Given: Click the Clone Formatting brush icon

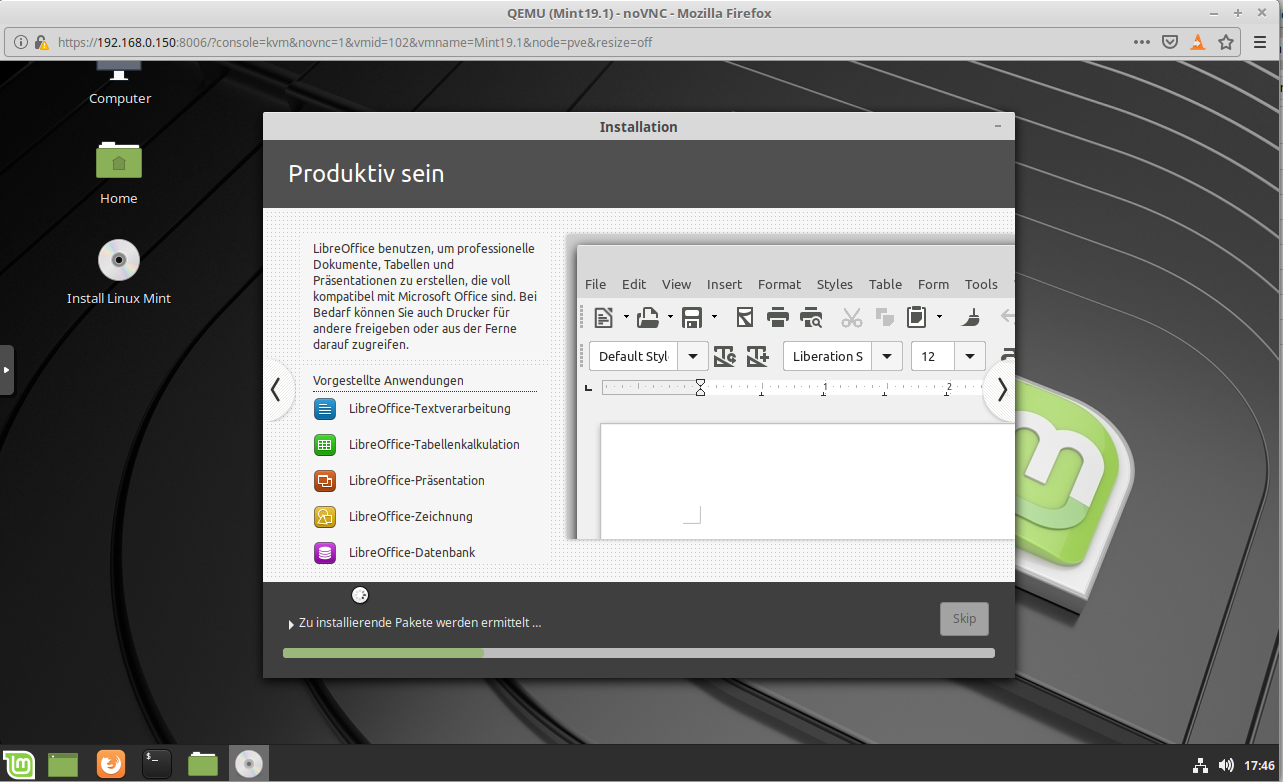Looking at the screenshot, I should coord(971,318).
